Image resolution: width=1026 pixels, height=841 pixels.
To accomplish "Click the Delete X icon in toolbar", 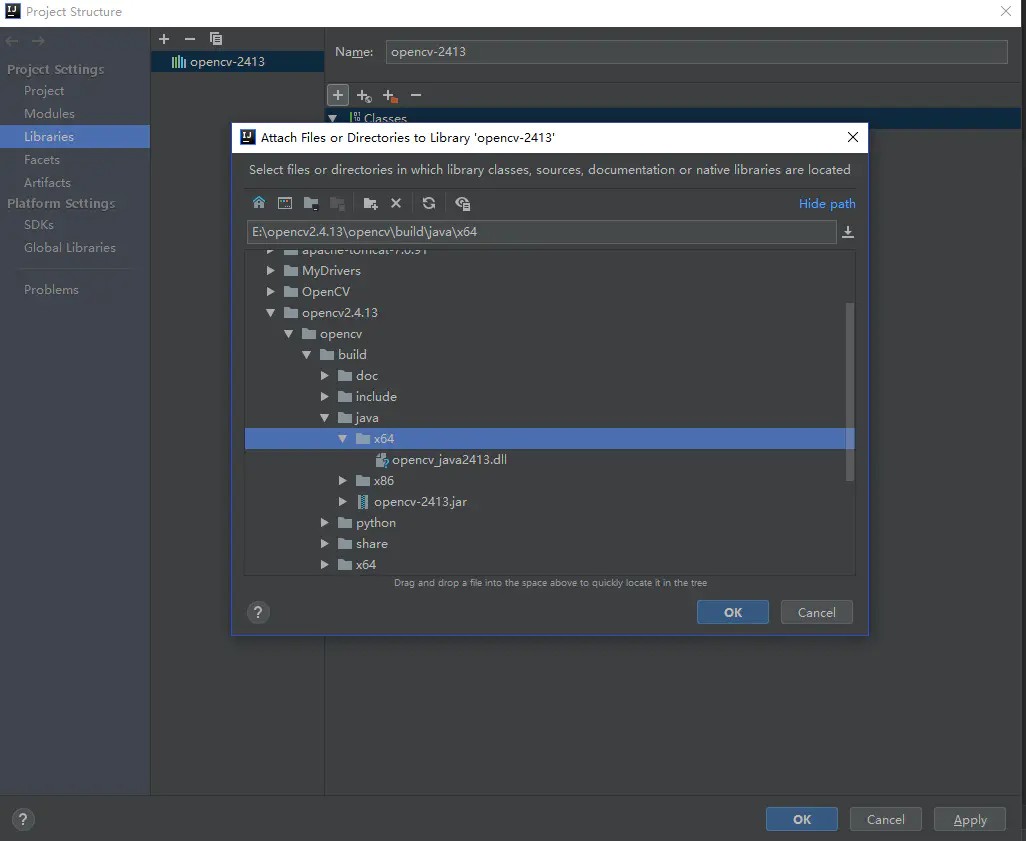I will click(x=396, y=203).
